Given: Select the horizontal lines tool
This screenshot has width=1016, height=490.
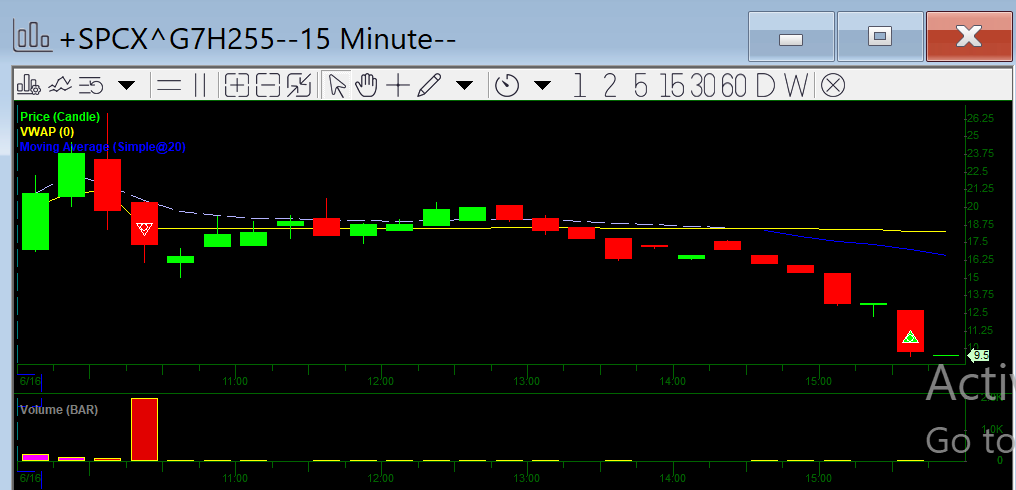Looking at the screenshot, I should 169,85.
